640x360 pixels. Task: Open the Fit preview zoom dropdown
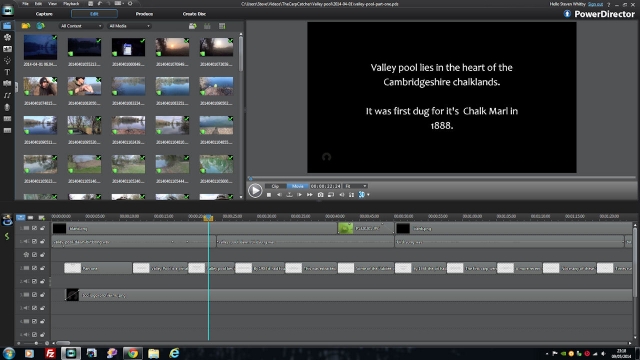tap(356, 186)
